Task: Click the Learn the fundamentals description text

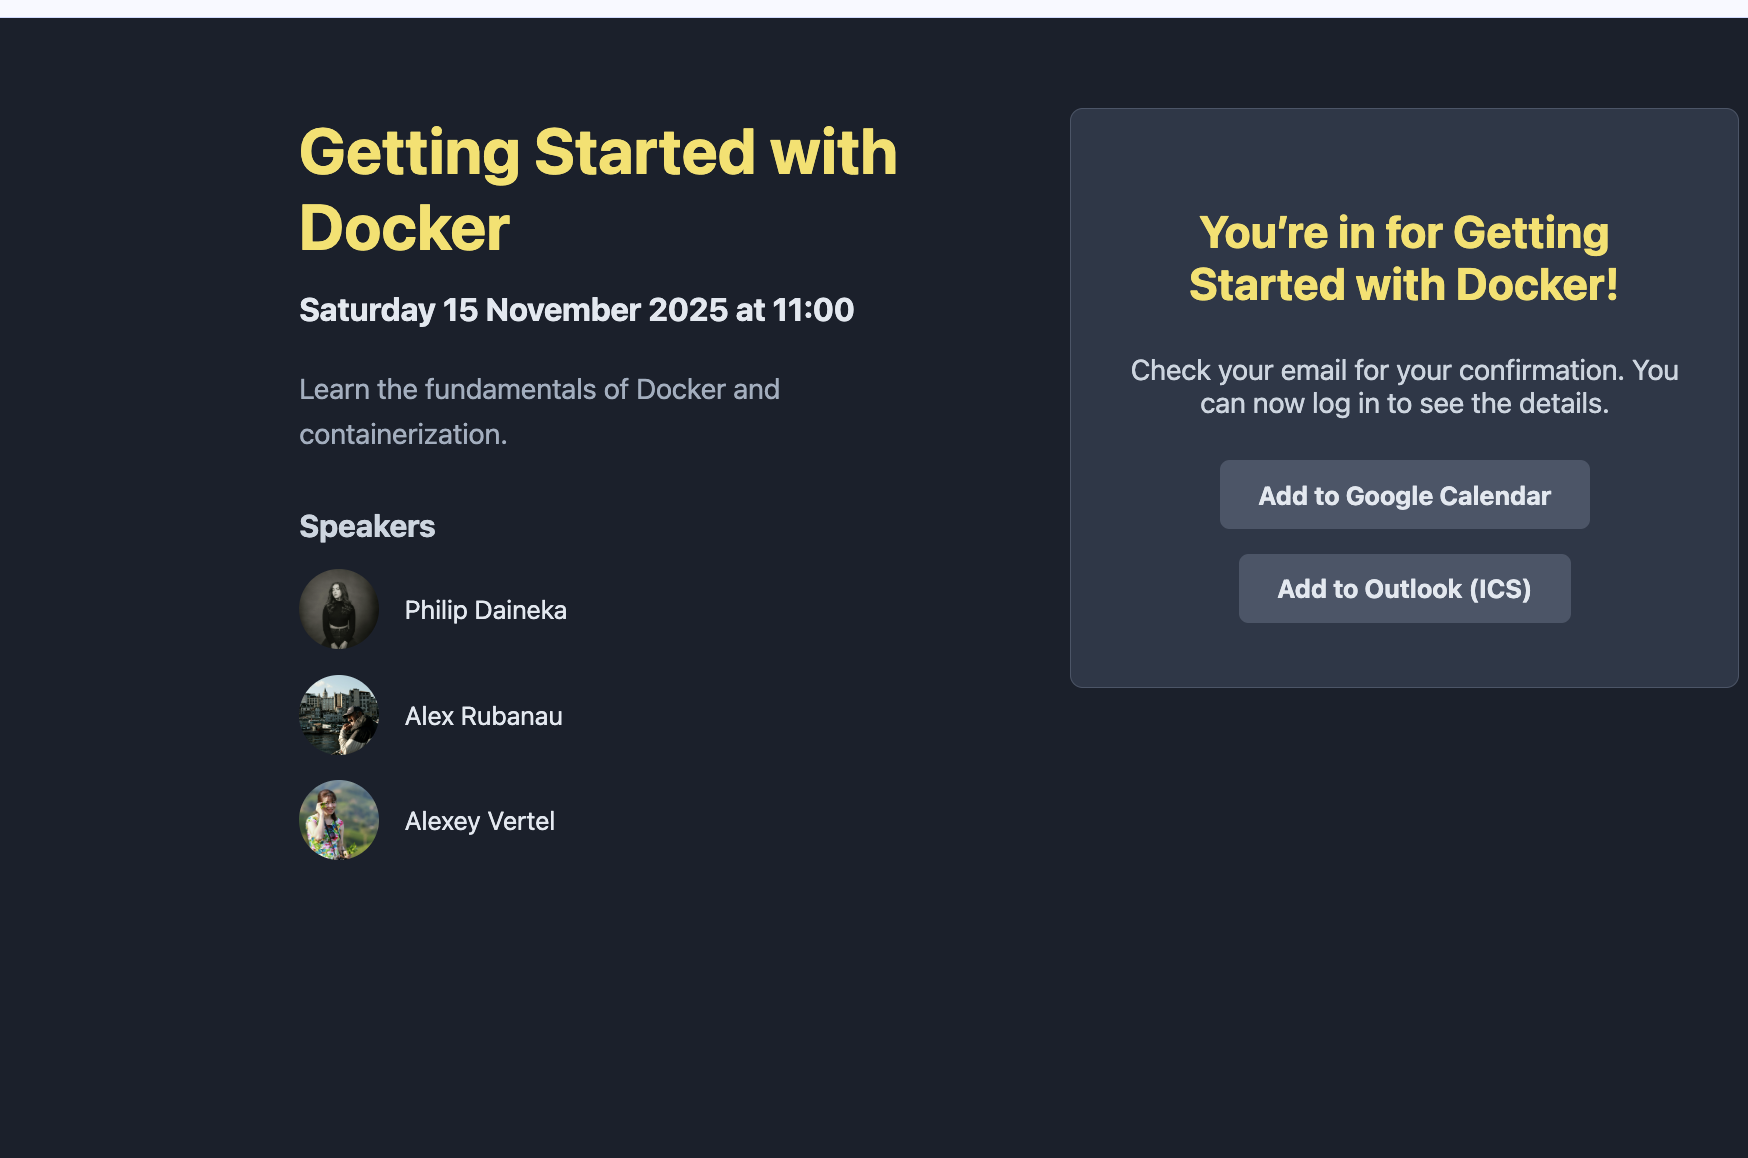Action: [x=539, y=389]
